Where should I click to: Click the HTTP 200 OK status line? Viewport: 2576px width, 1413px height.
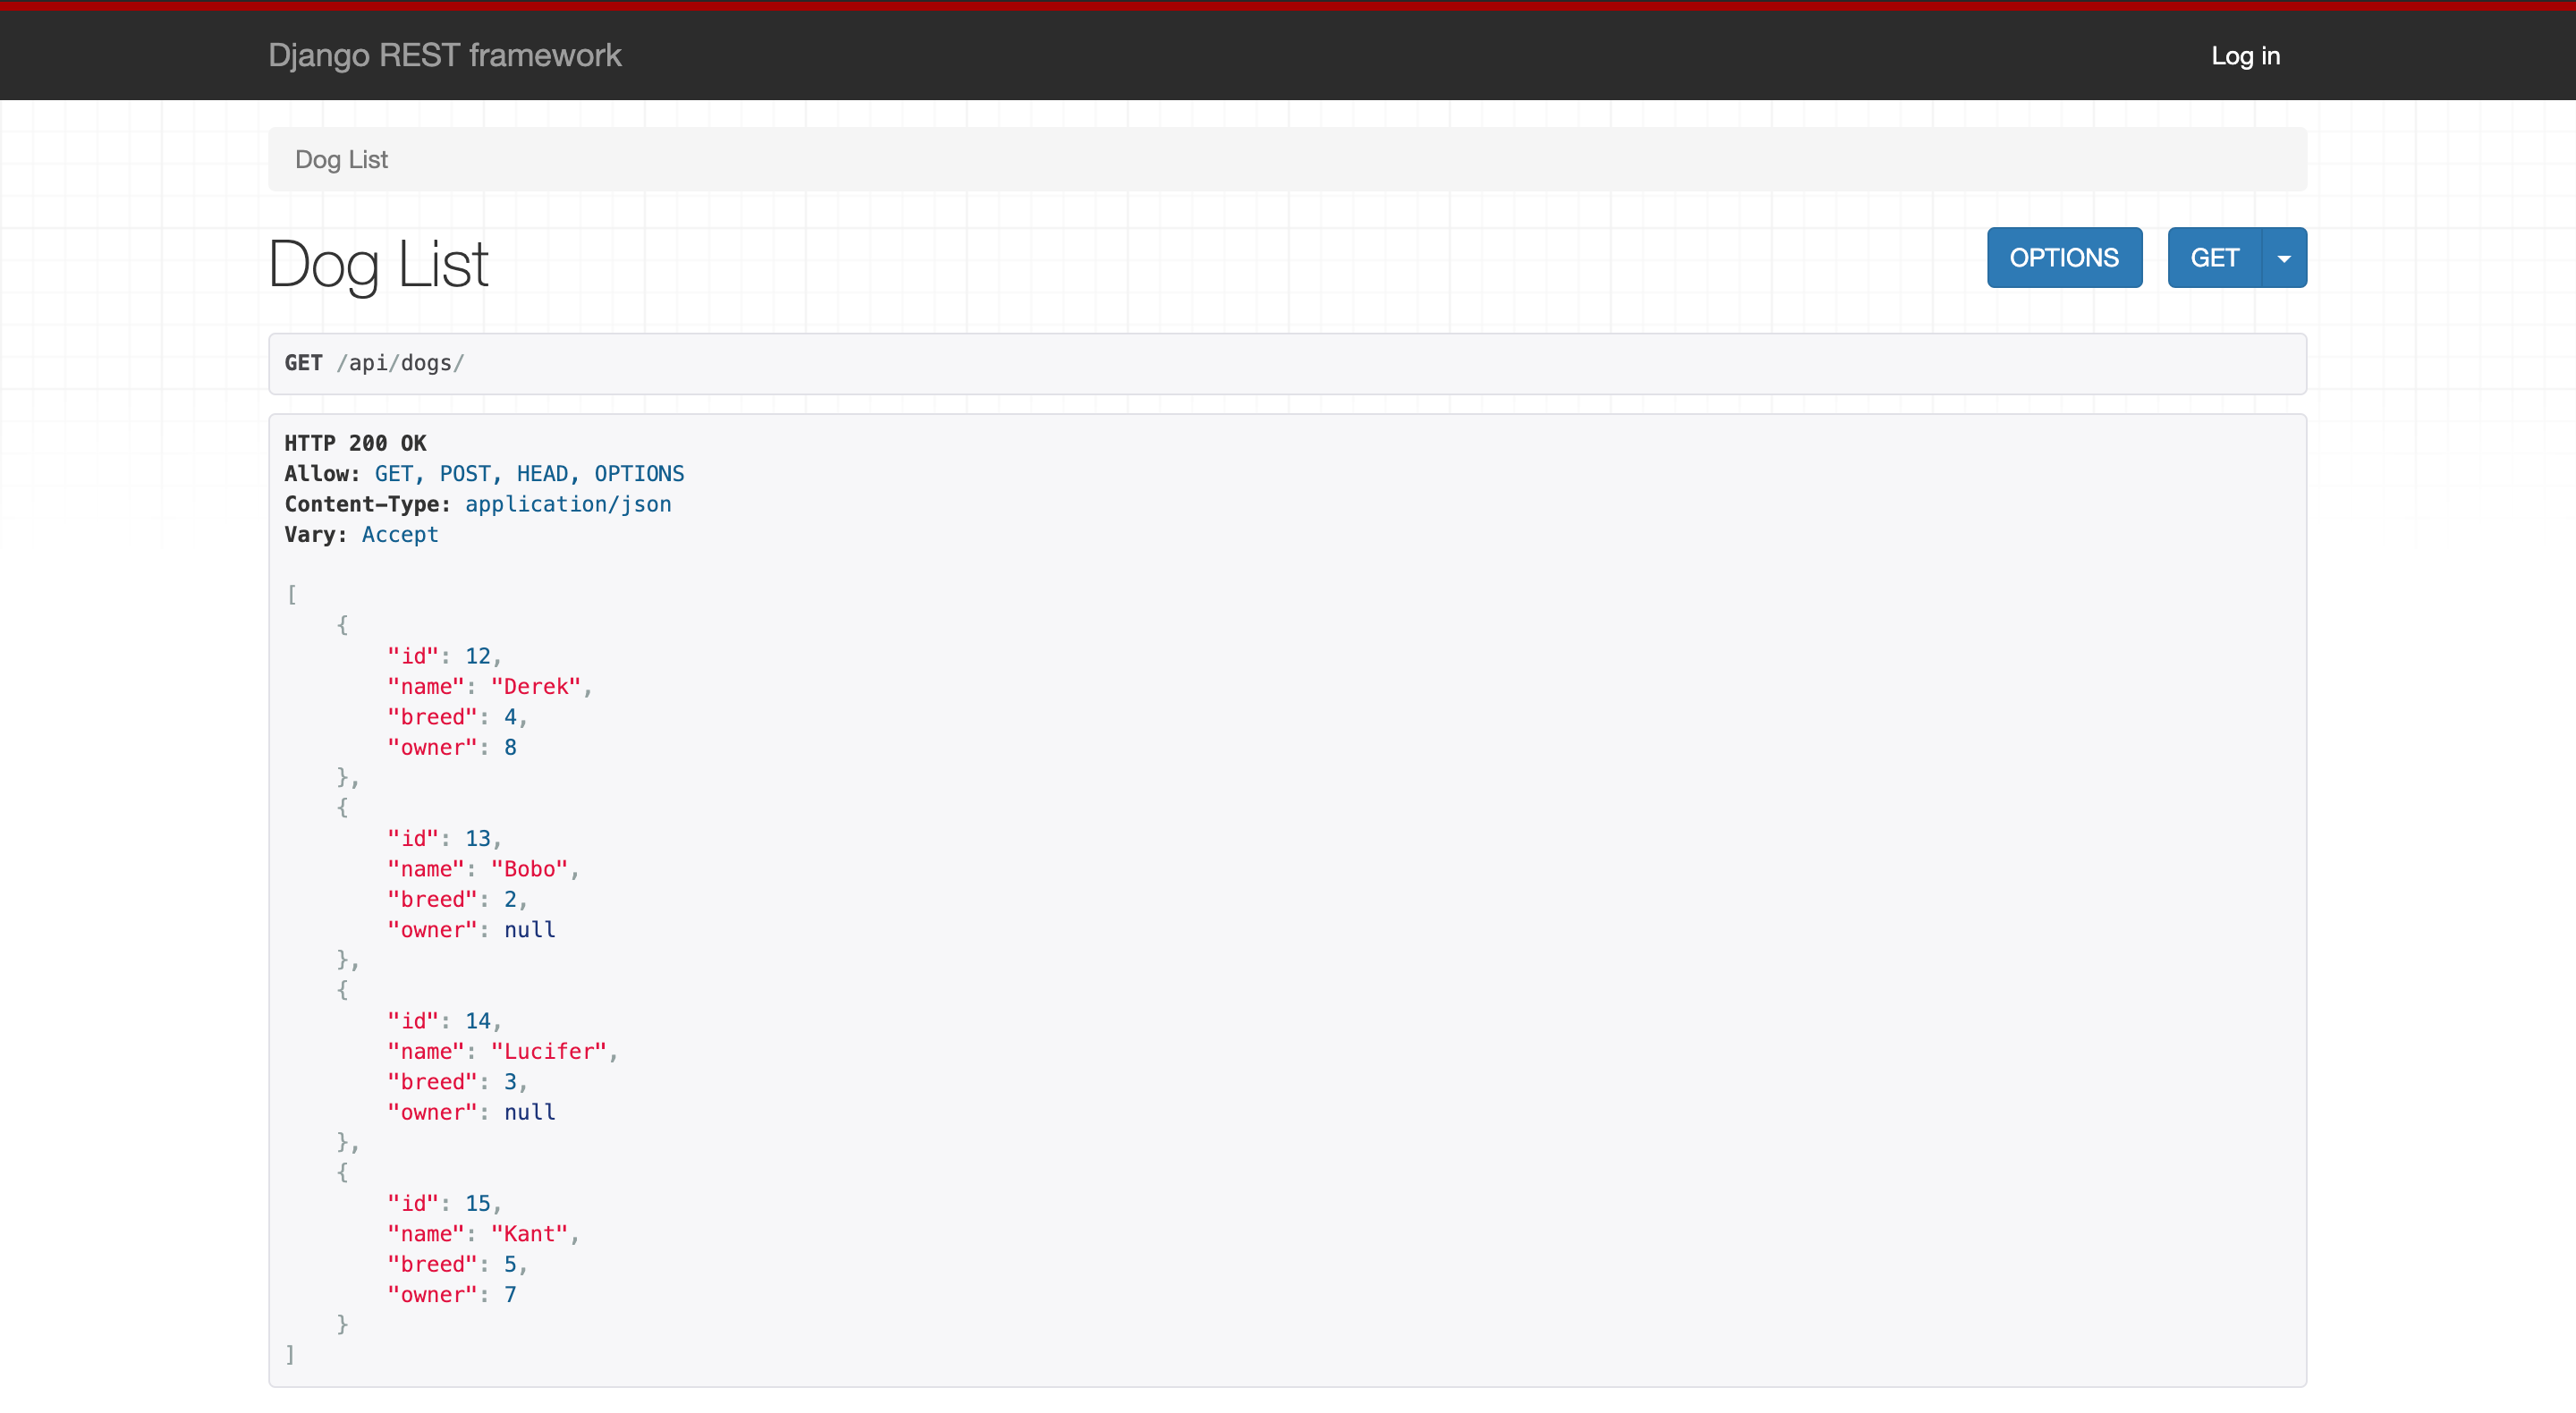(355, 442)
